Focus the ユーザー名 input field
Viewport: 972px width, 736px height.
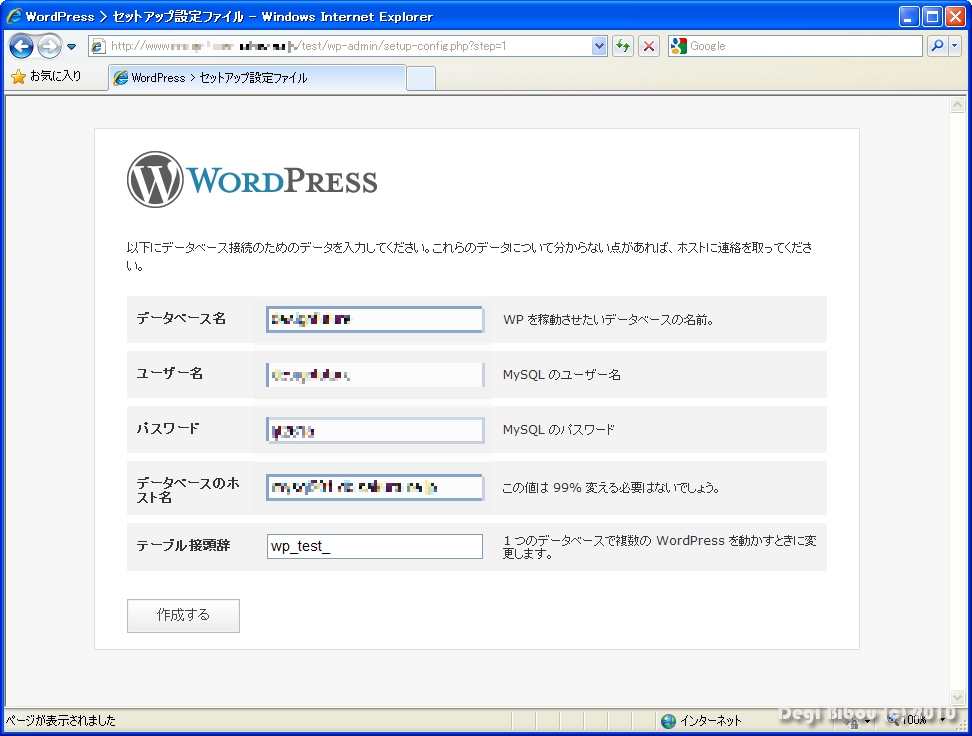click(x=374, y=375)
